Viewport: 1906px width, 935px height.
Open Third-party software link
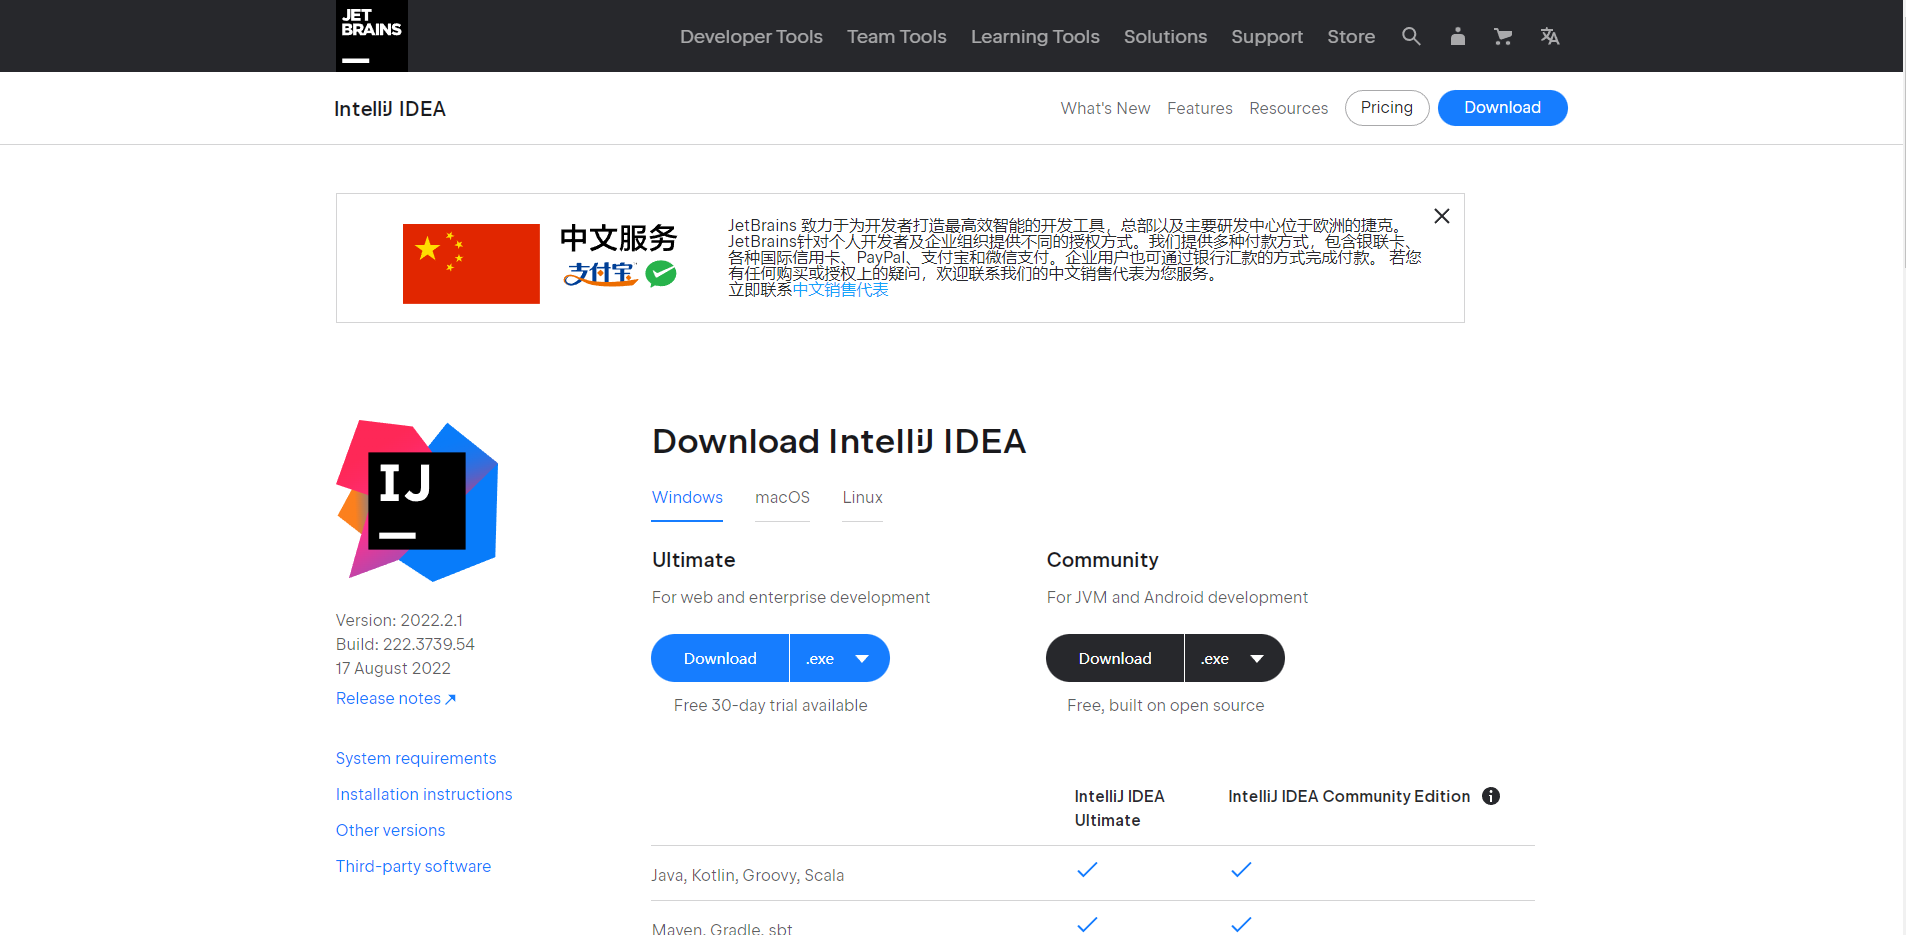tap(413, 866)
